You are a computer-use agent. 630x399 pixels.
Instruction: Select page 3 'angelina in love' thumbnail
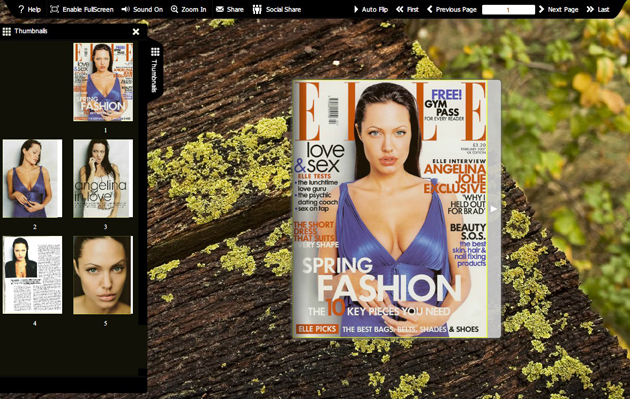[103, 178]
